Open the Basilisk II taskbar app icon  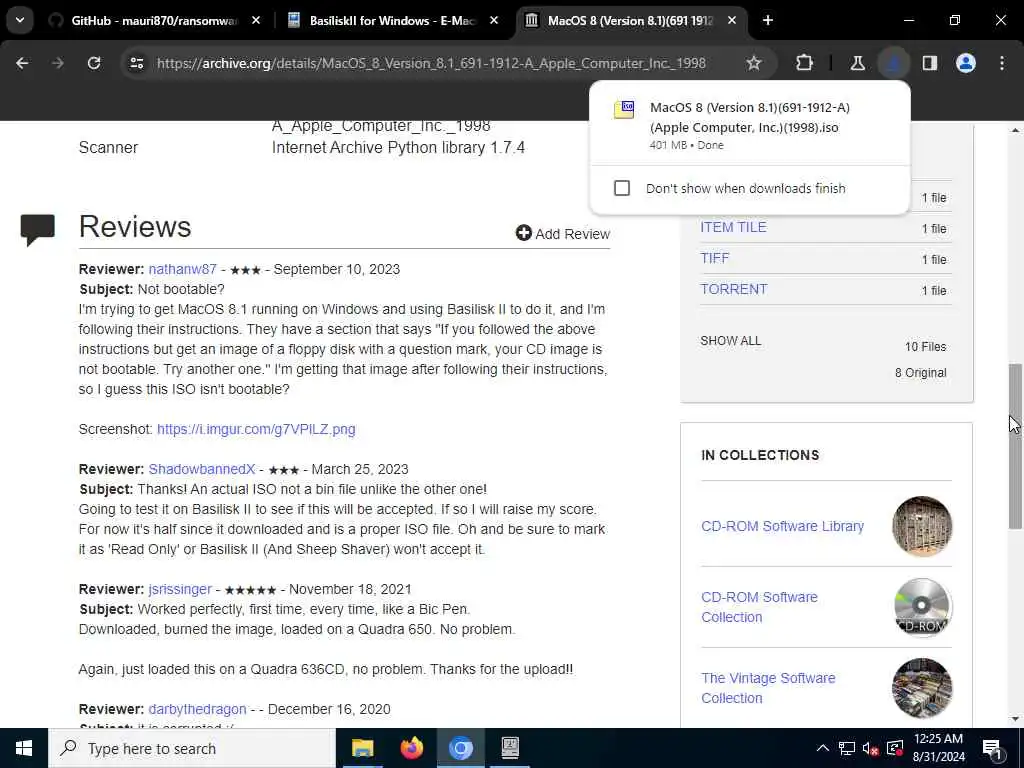click(510, 748)
